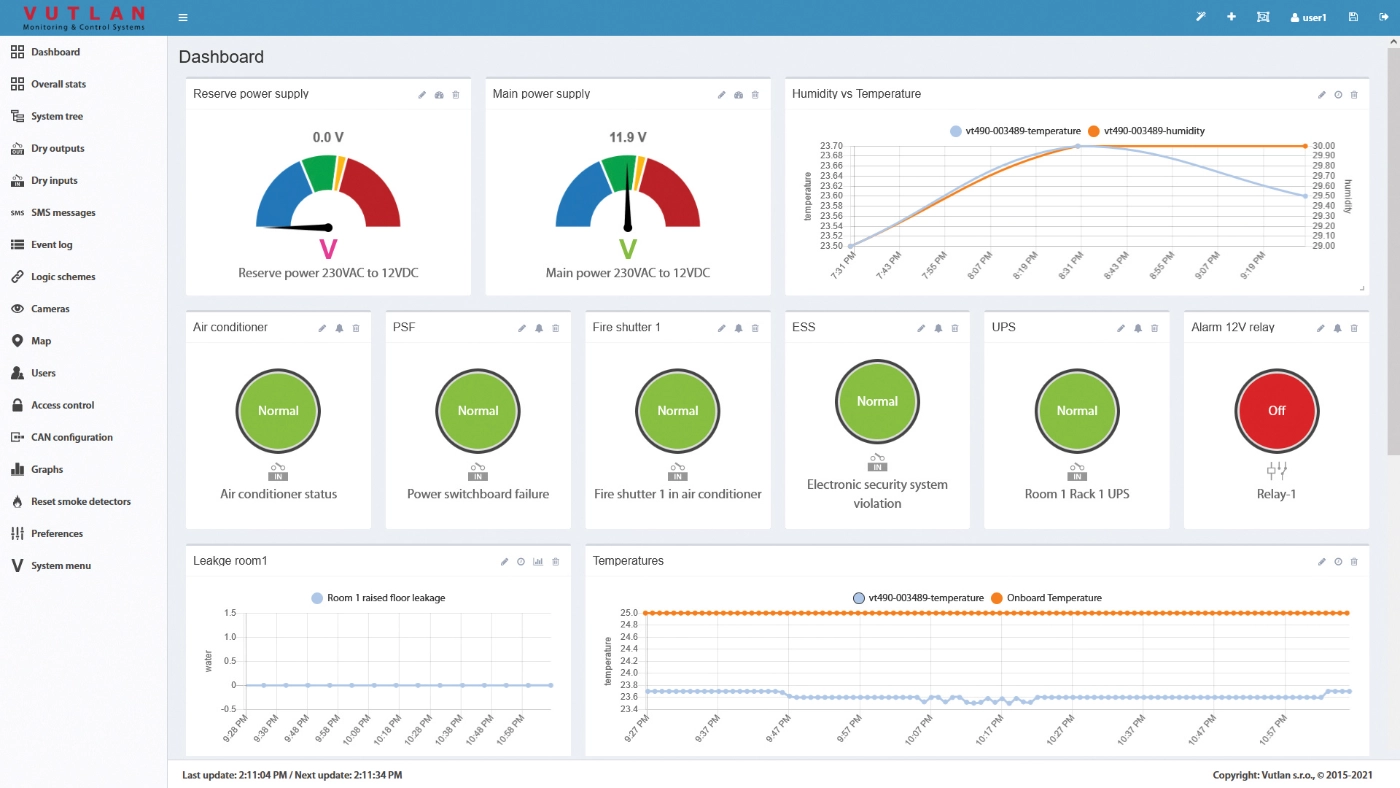Screen dimensions: 1400x788
Task: Log out using the exit icon
Action: coord(1381,17)
